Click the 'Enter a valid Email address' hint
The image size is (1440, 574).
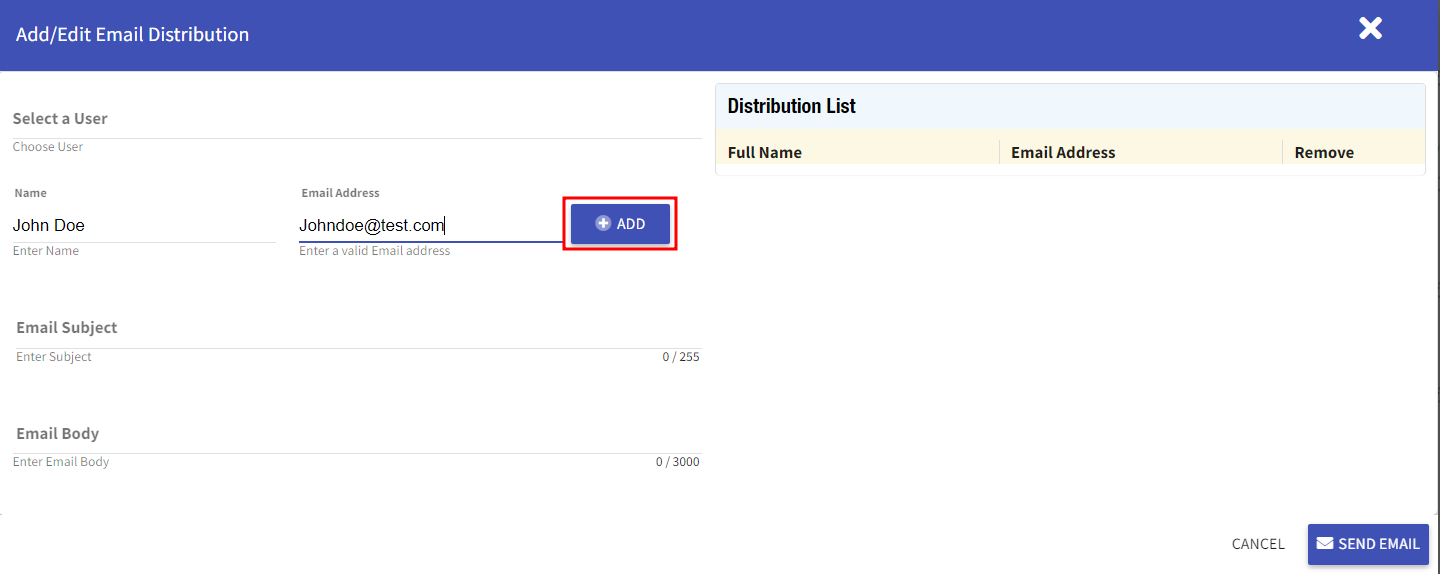(x=375, y=251)
